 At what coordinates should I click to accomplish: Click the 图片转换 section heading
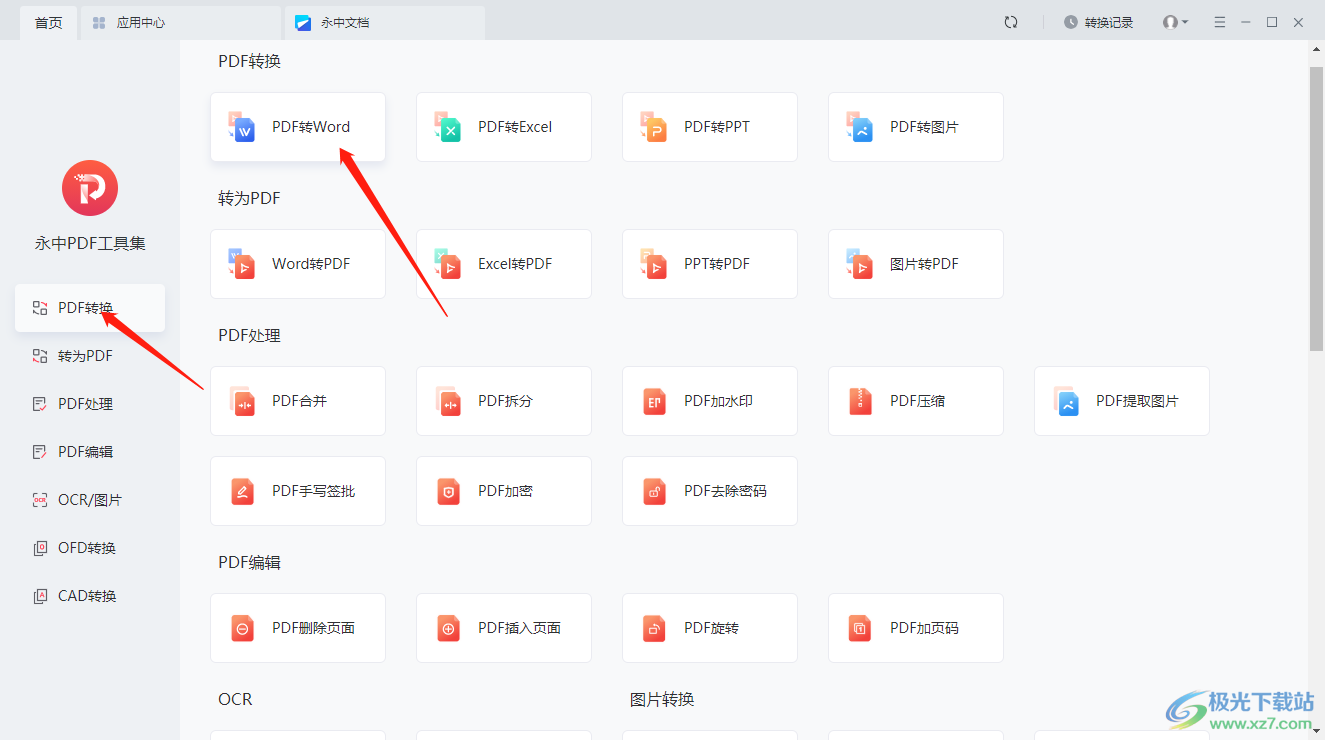[662, 699]
